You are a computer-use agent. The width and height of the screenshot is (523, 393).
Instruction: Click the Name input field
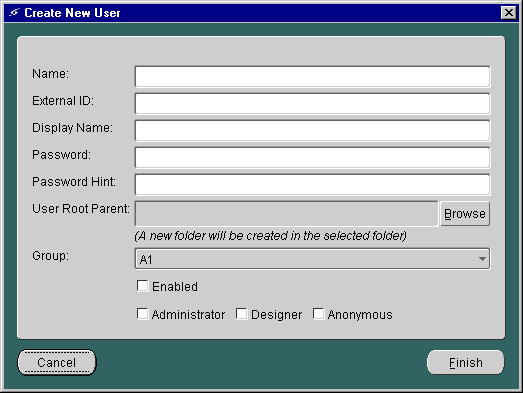tap(312, 76)
